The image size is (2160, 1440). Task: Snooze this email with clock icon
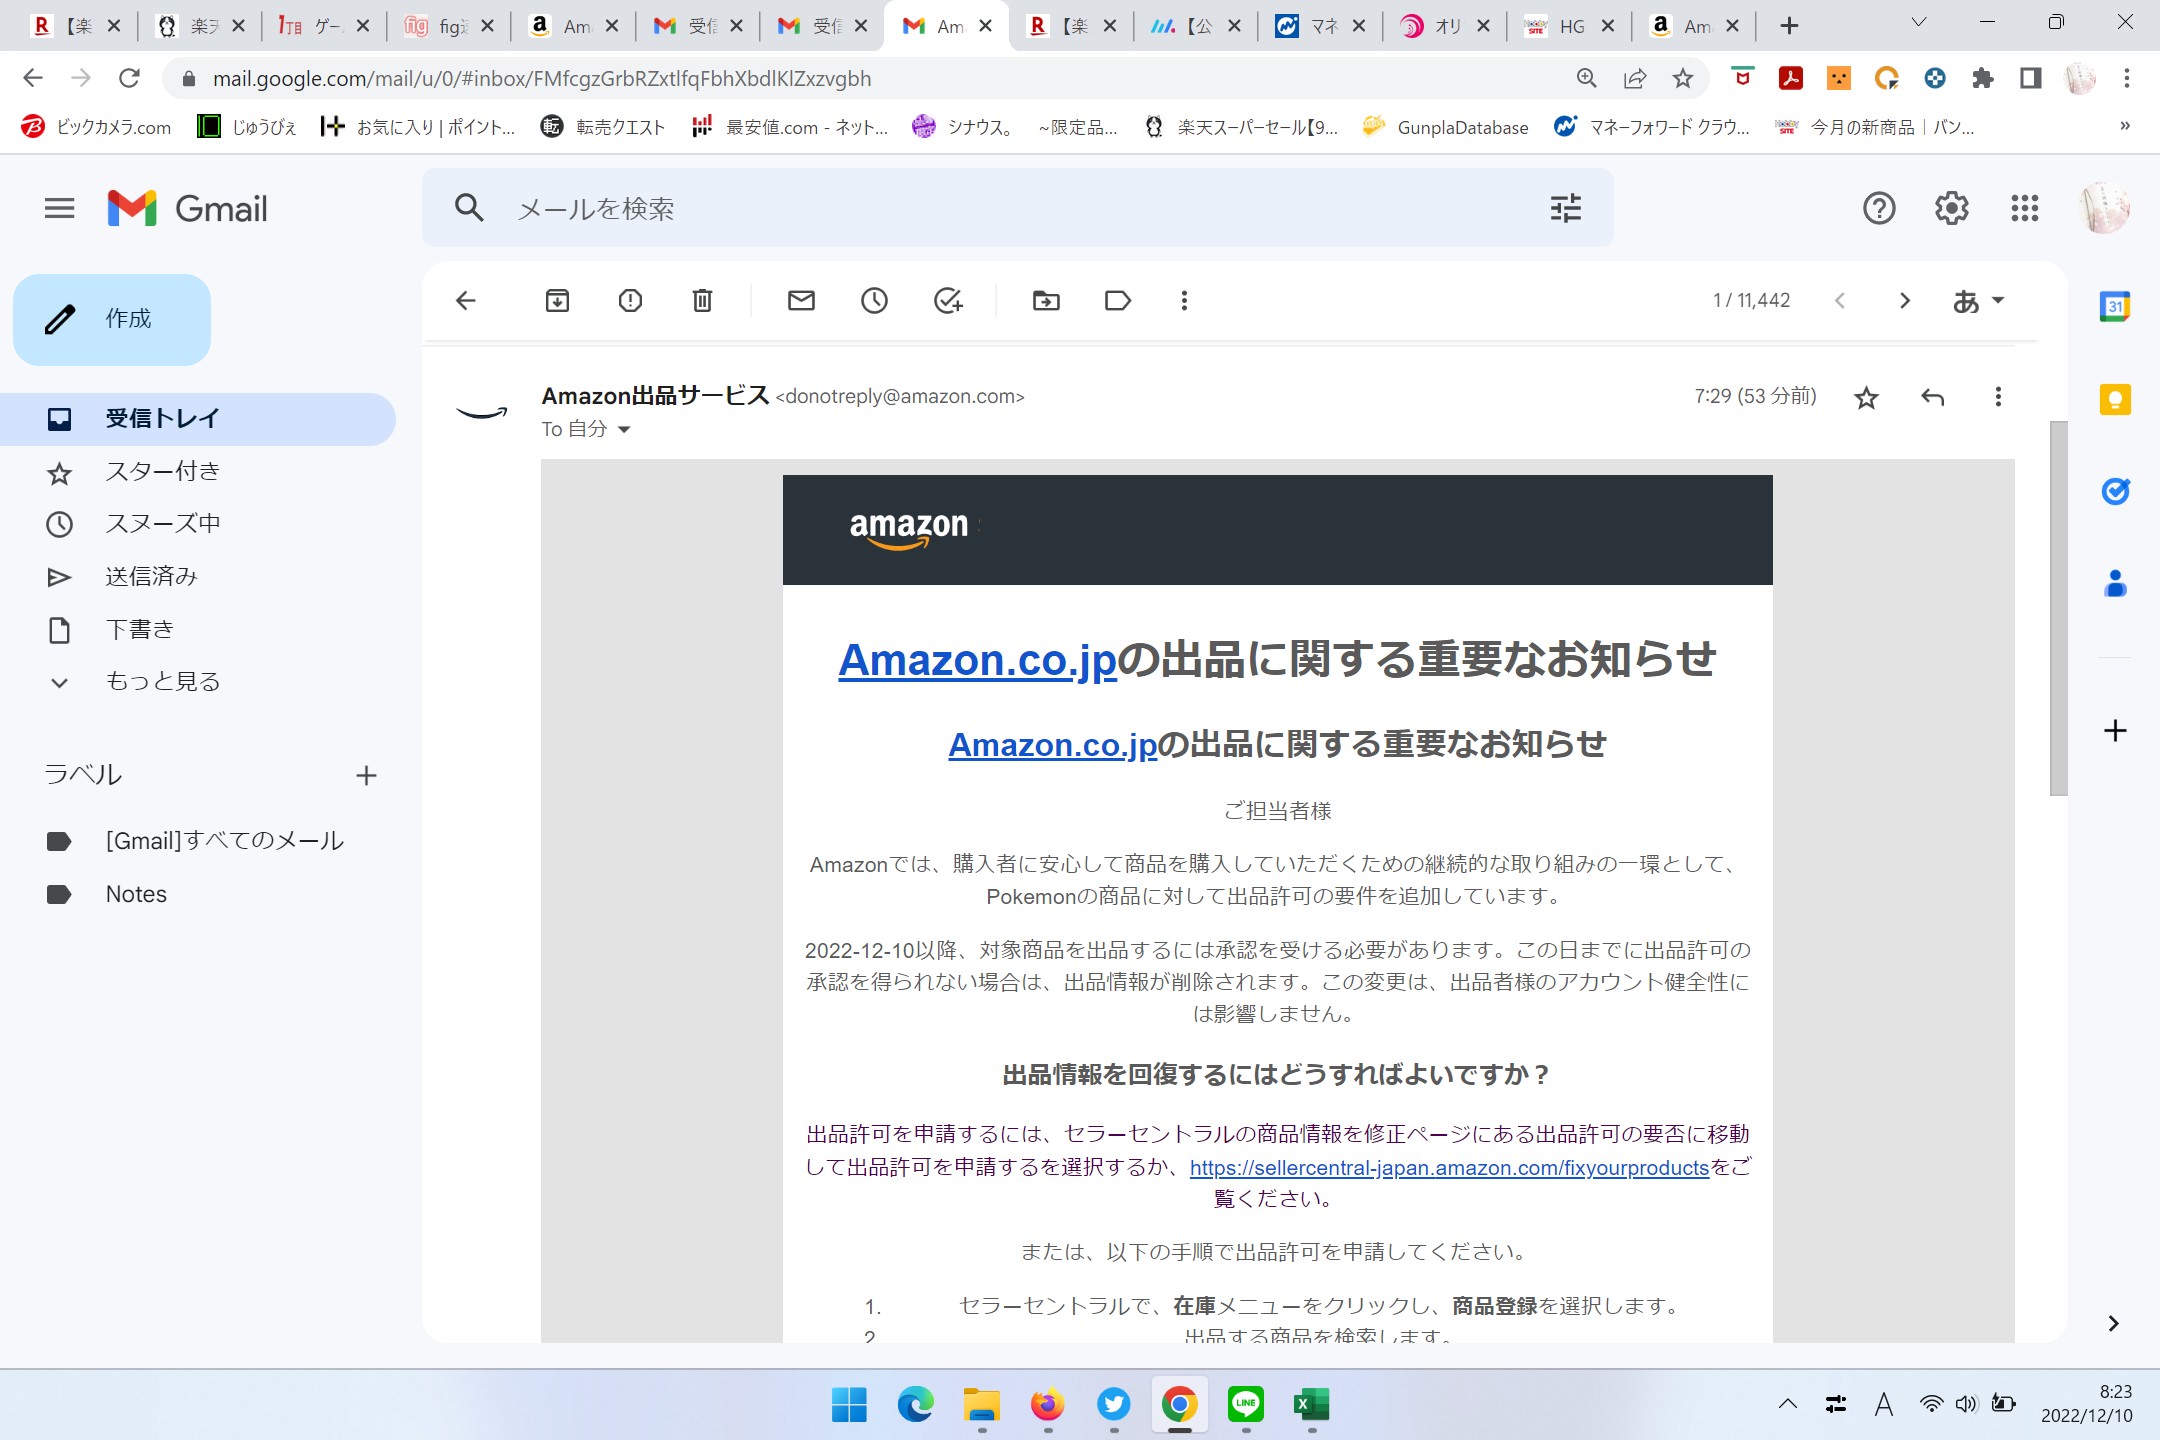pyautogui.click(x=874, y=301)
